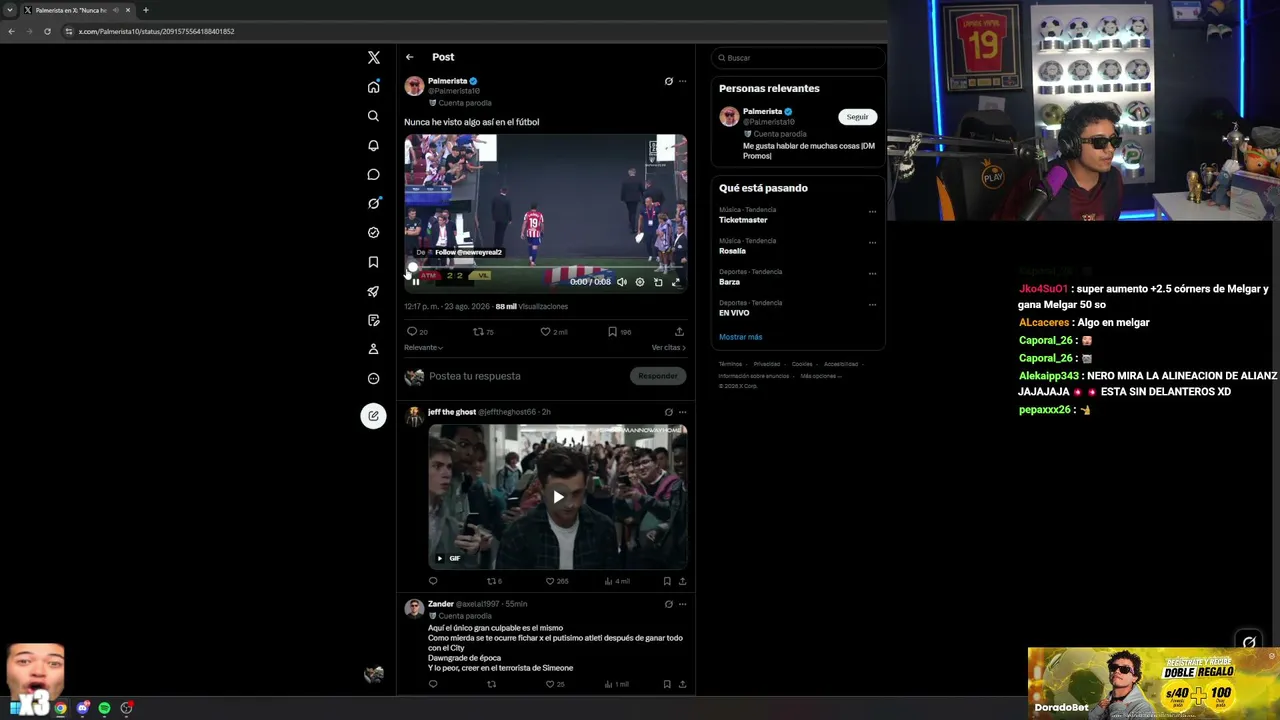Open Términos footer link
This screenshot has height=720, width=1280.
(730, 364)
